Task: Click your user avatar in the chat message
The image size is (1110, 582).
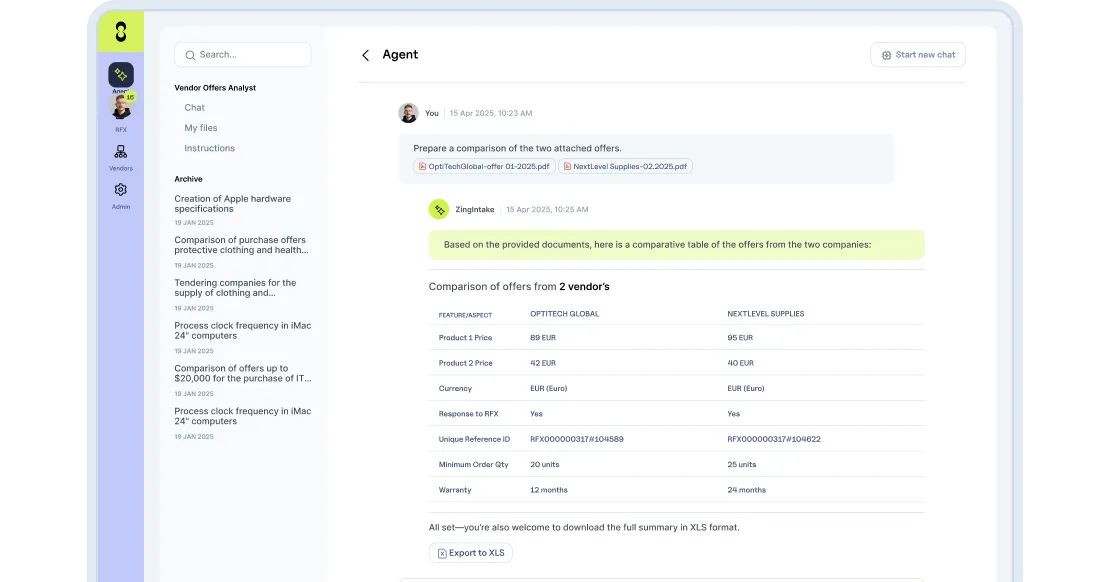Action: 408,113
